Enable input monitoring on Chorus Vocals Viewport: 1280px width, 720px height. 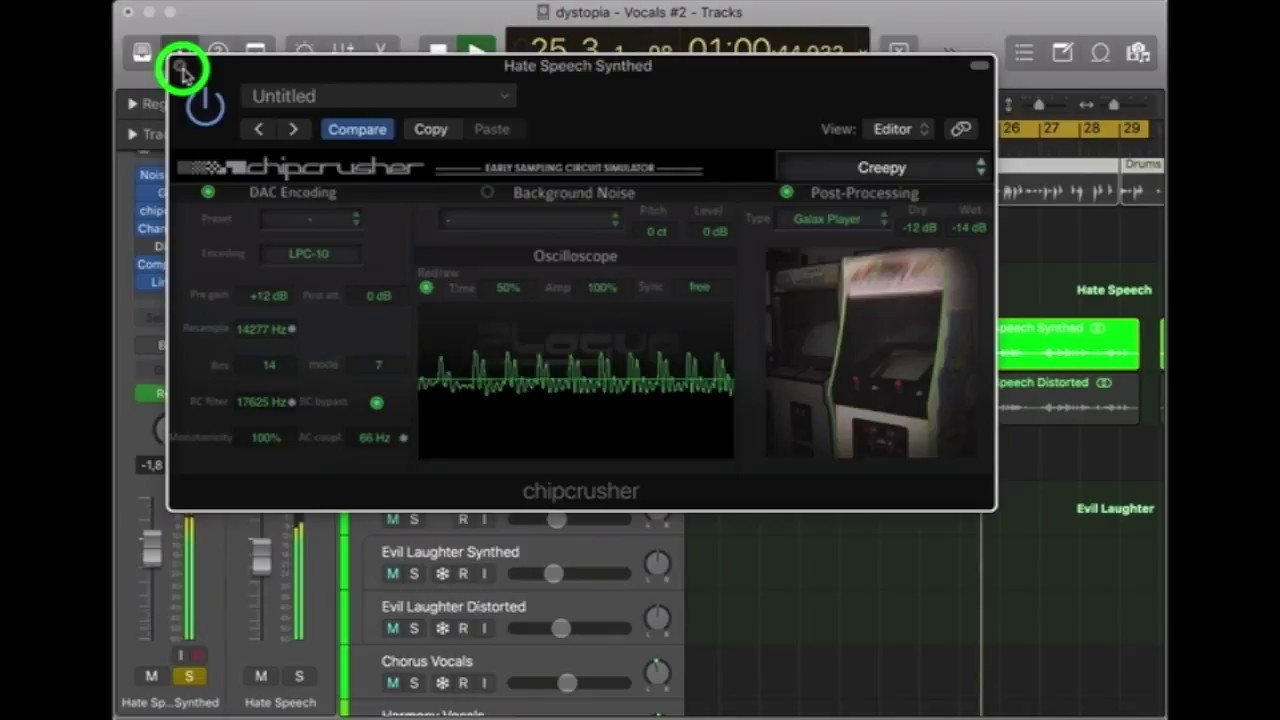click(484, 683)
